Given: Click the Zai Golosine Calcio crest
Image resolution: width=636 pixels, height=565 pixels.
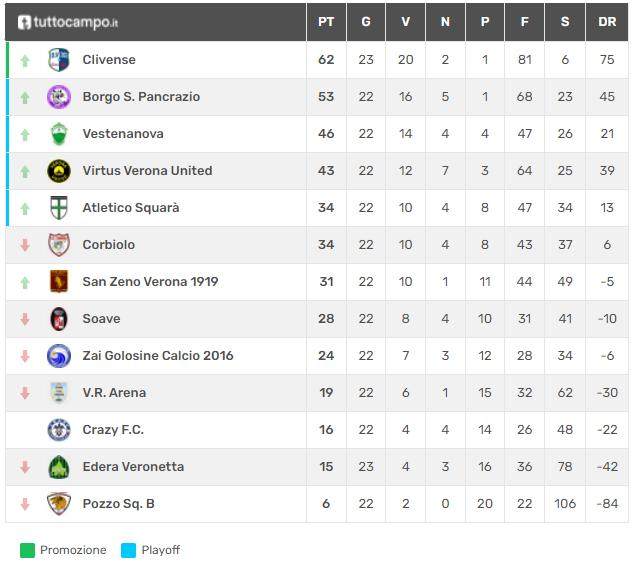Looking at the screenshot, I should coord(59,356).
